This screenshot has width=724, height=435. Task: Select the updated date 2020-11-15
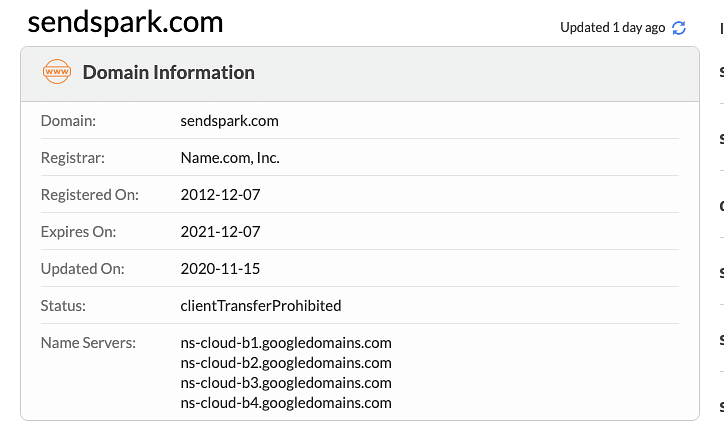(220, 269)
